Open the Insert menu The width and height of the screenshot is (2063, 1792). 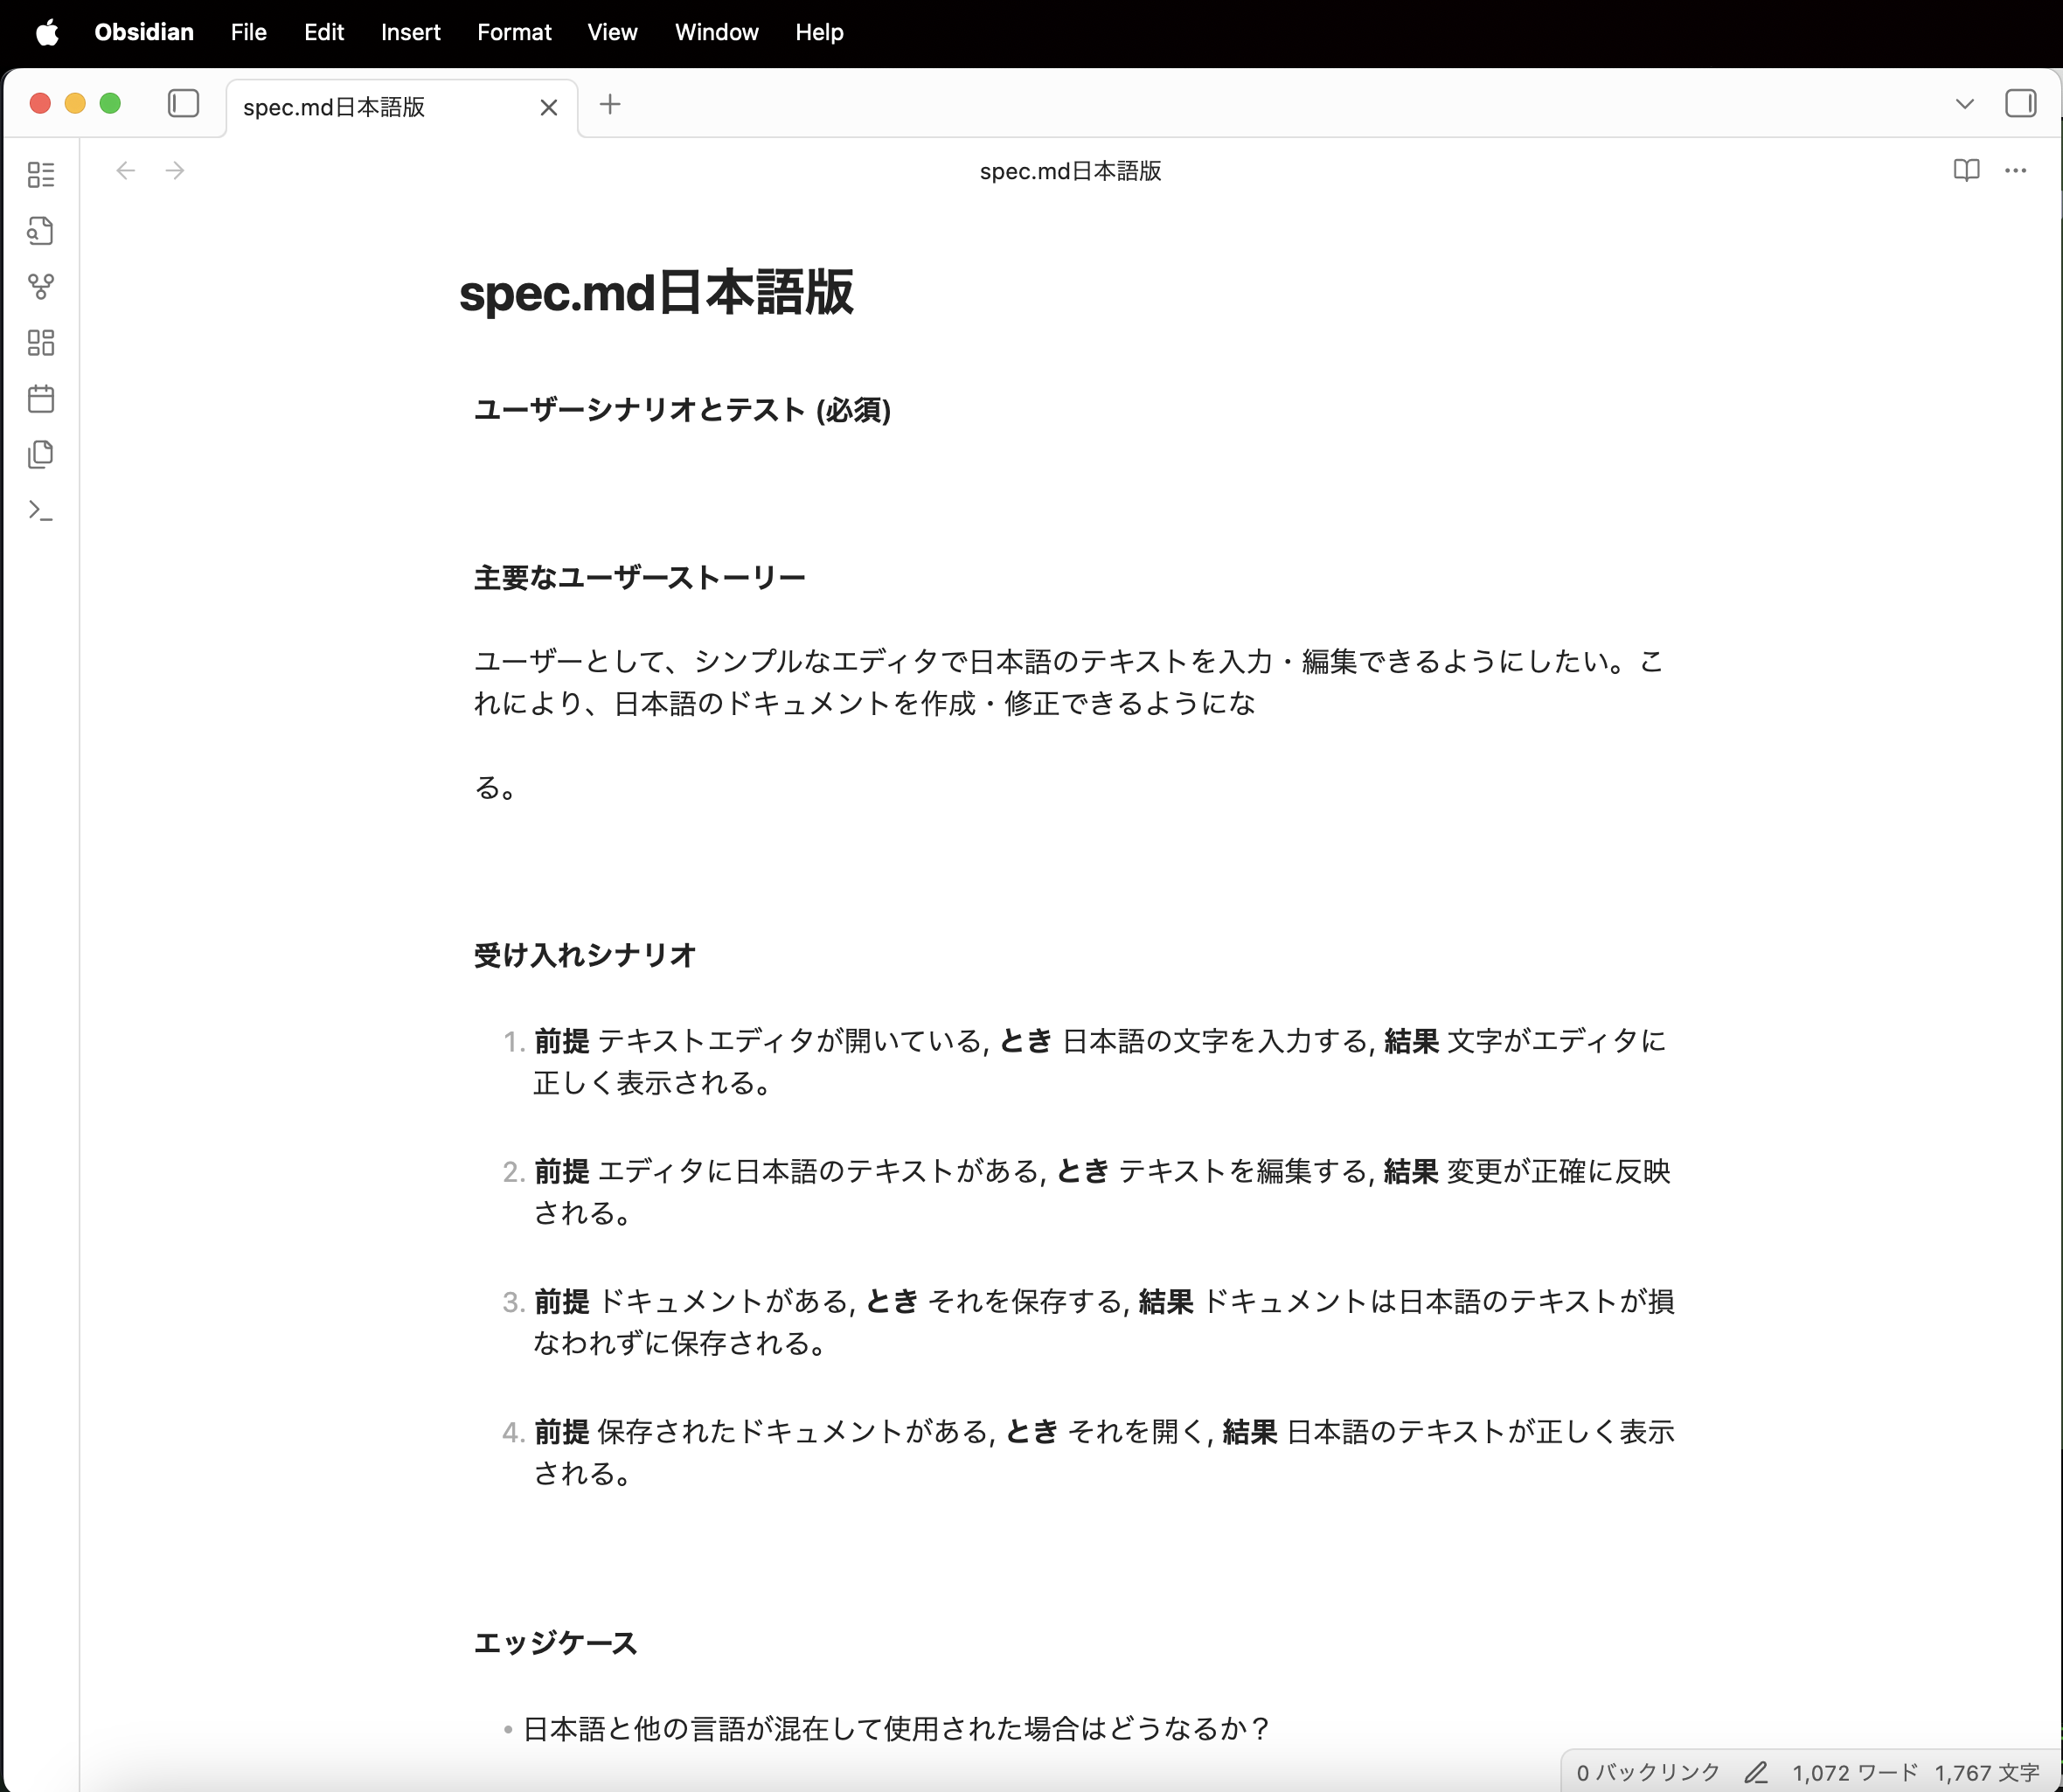tap(410, 32)
